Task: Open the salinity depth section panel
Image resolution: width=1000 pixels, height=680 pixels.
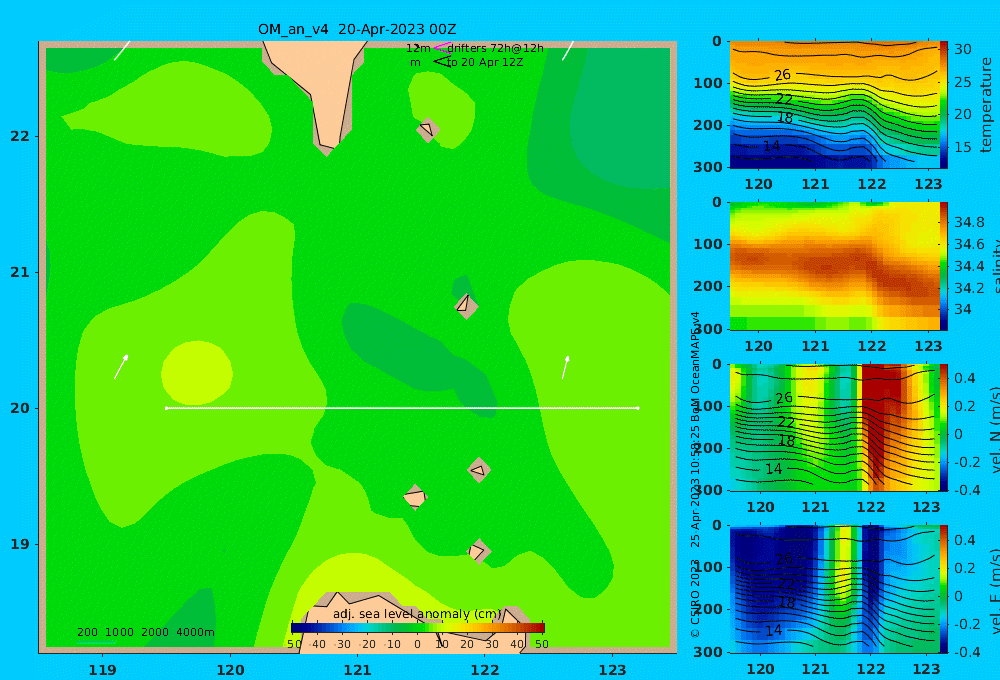Action: 834,266
